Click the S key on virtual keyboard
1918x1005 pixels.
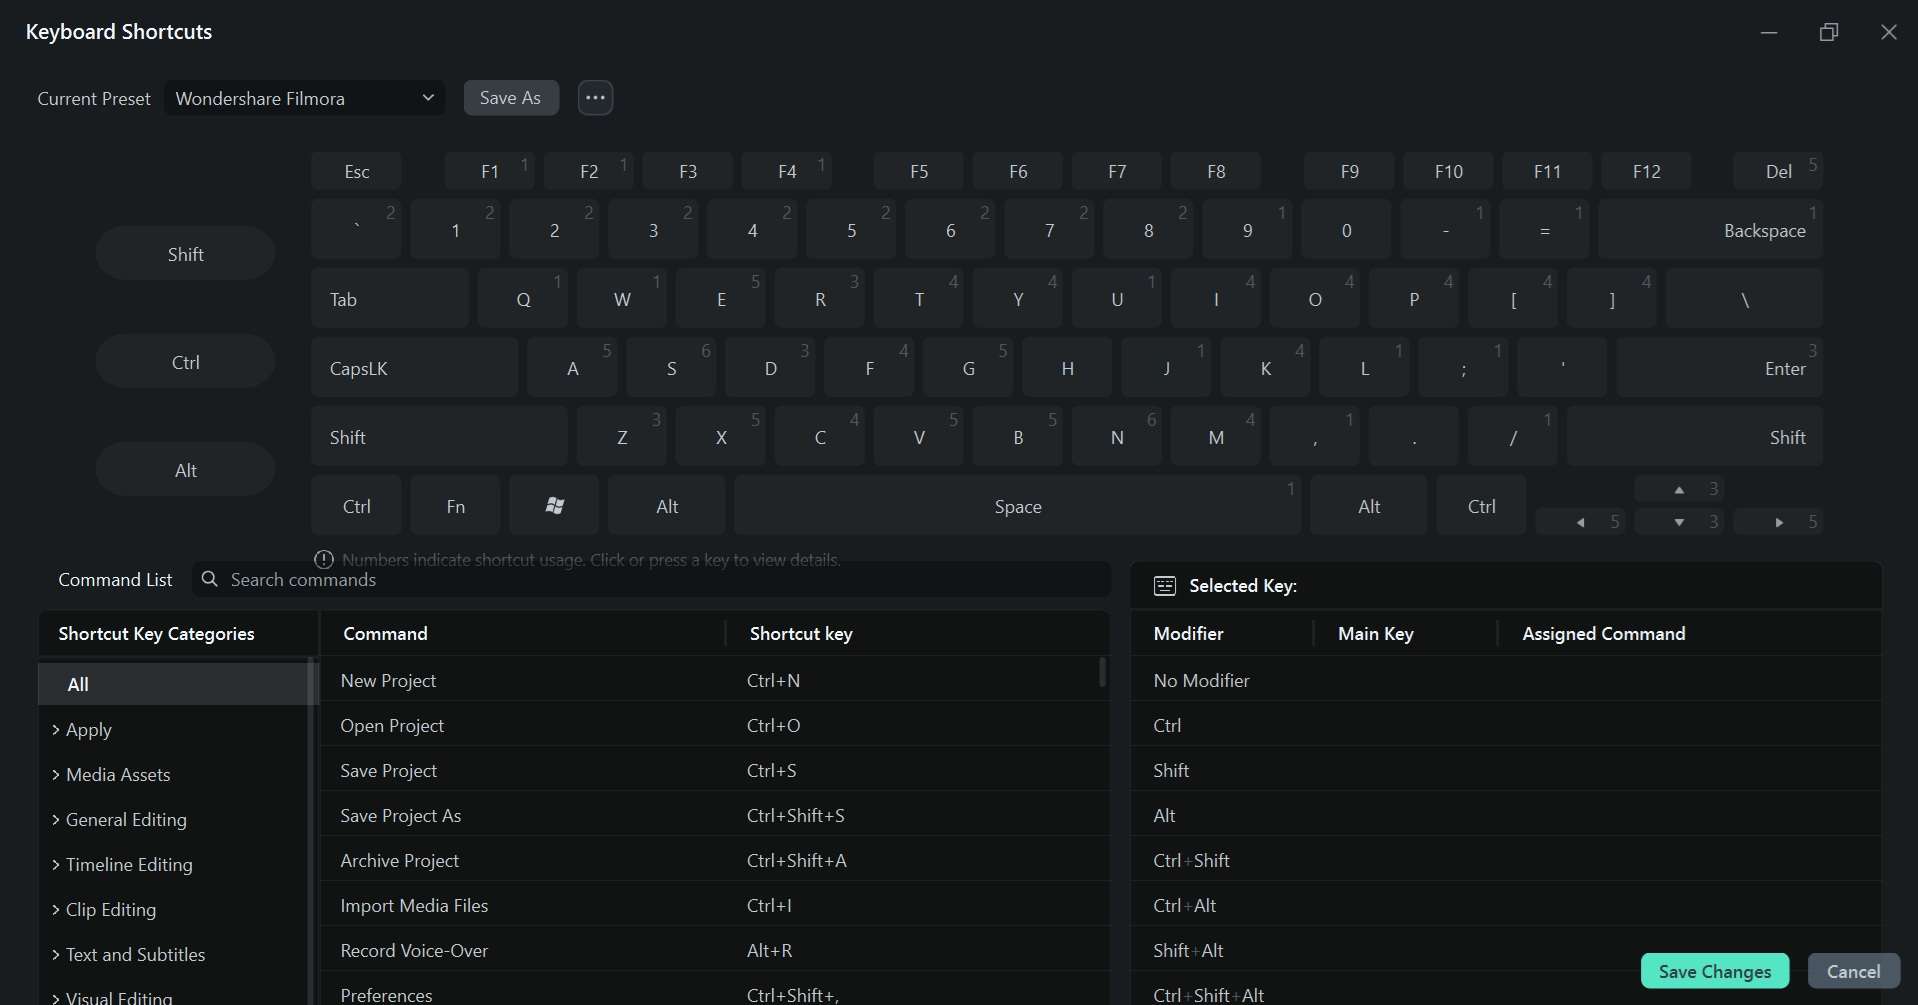tap(671, 367)
